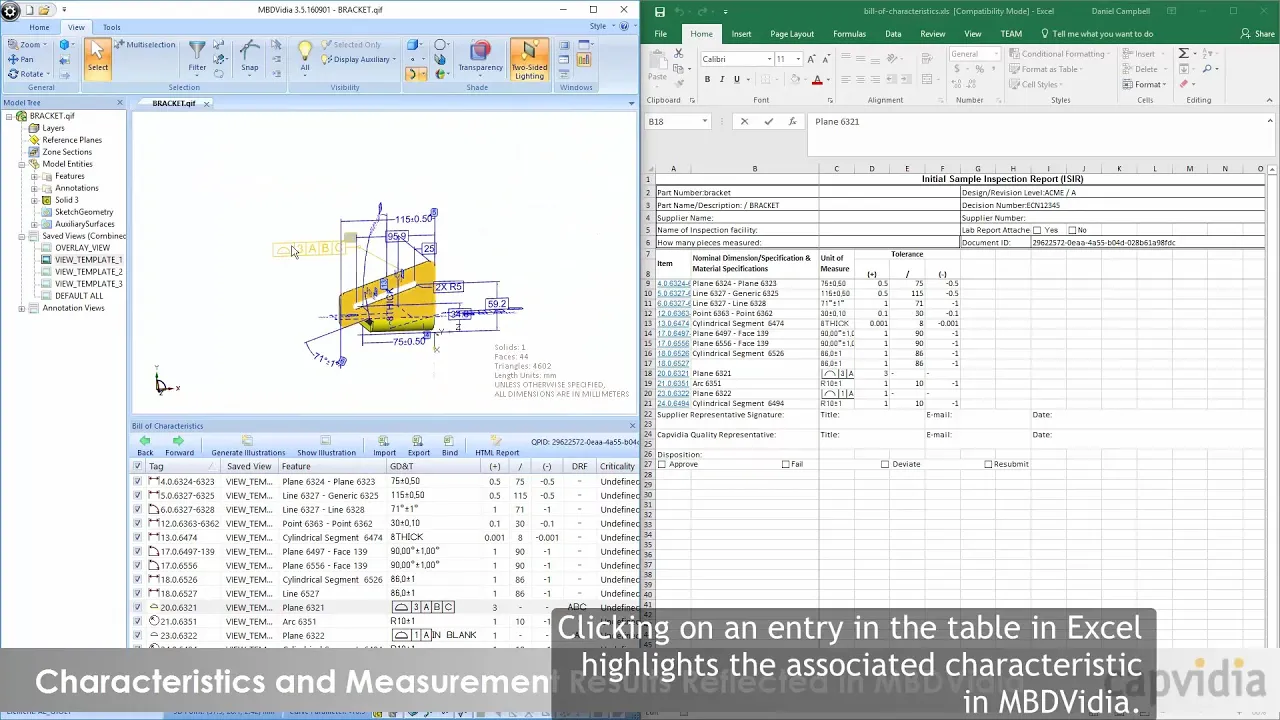Click Bind in Bill of Characteristics

[450, 445]
